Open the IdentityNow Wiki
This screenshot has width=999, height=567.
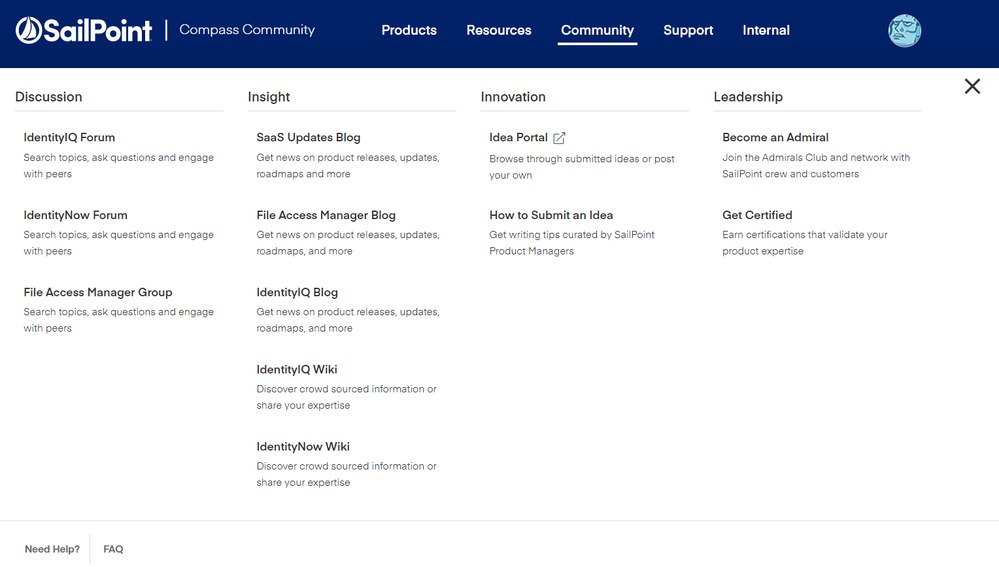click(x=303, y=446)
